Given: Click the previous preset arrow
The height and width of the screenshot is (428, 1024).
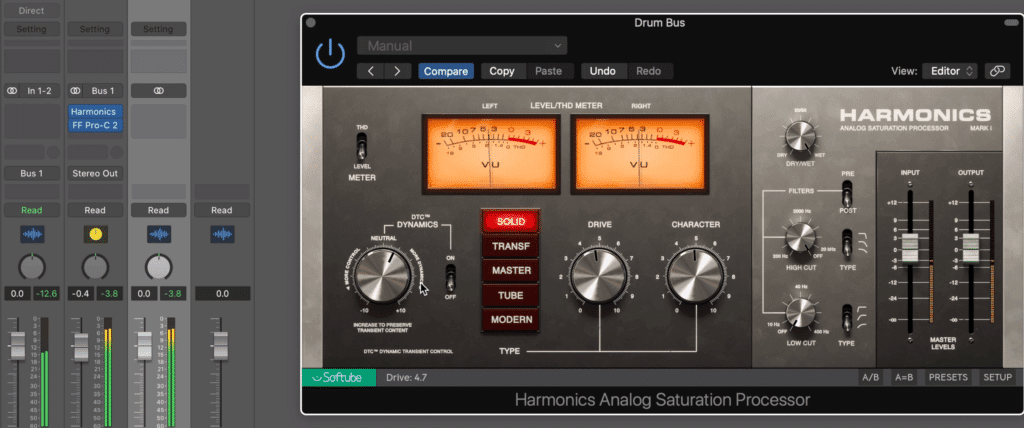Looking at the screenshot, I should tap(371, 71).
